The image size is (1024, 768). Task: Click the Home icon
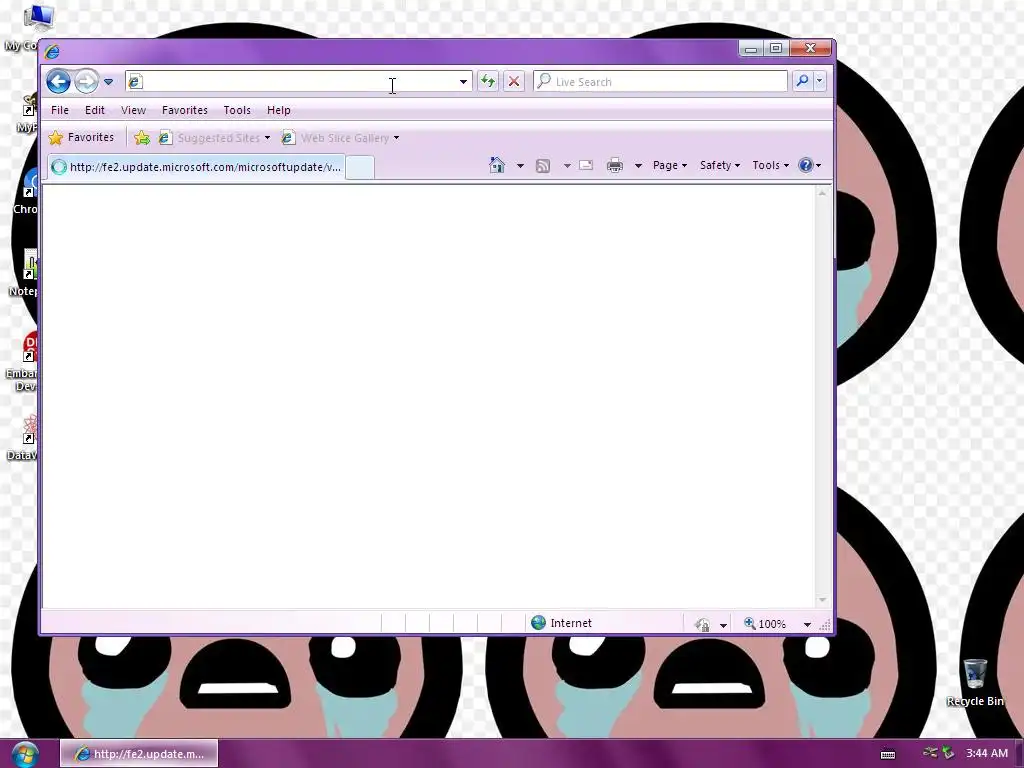[497, 165]
